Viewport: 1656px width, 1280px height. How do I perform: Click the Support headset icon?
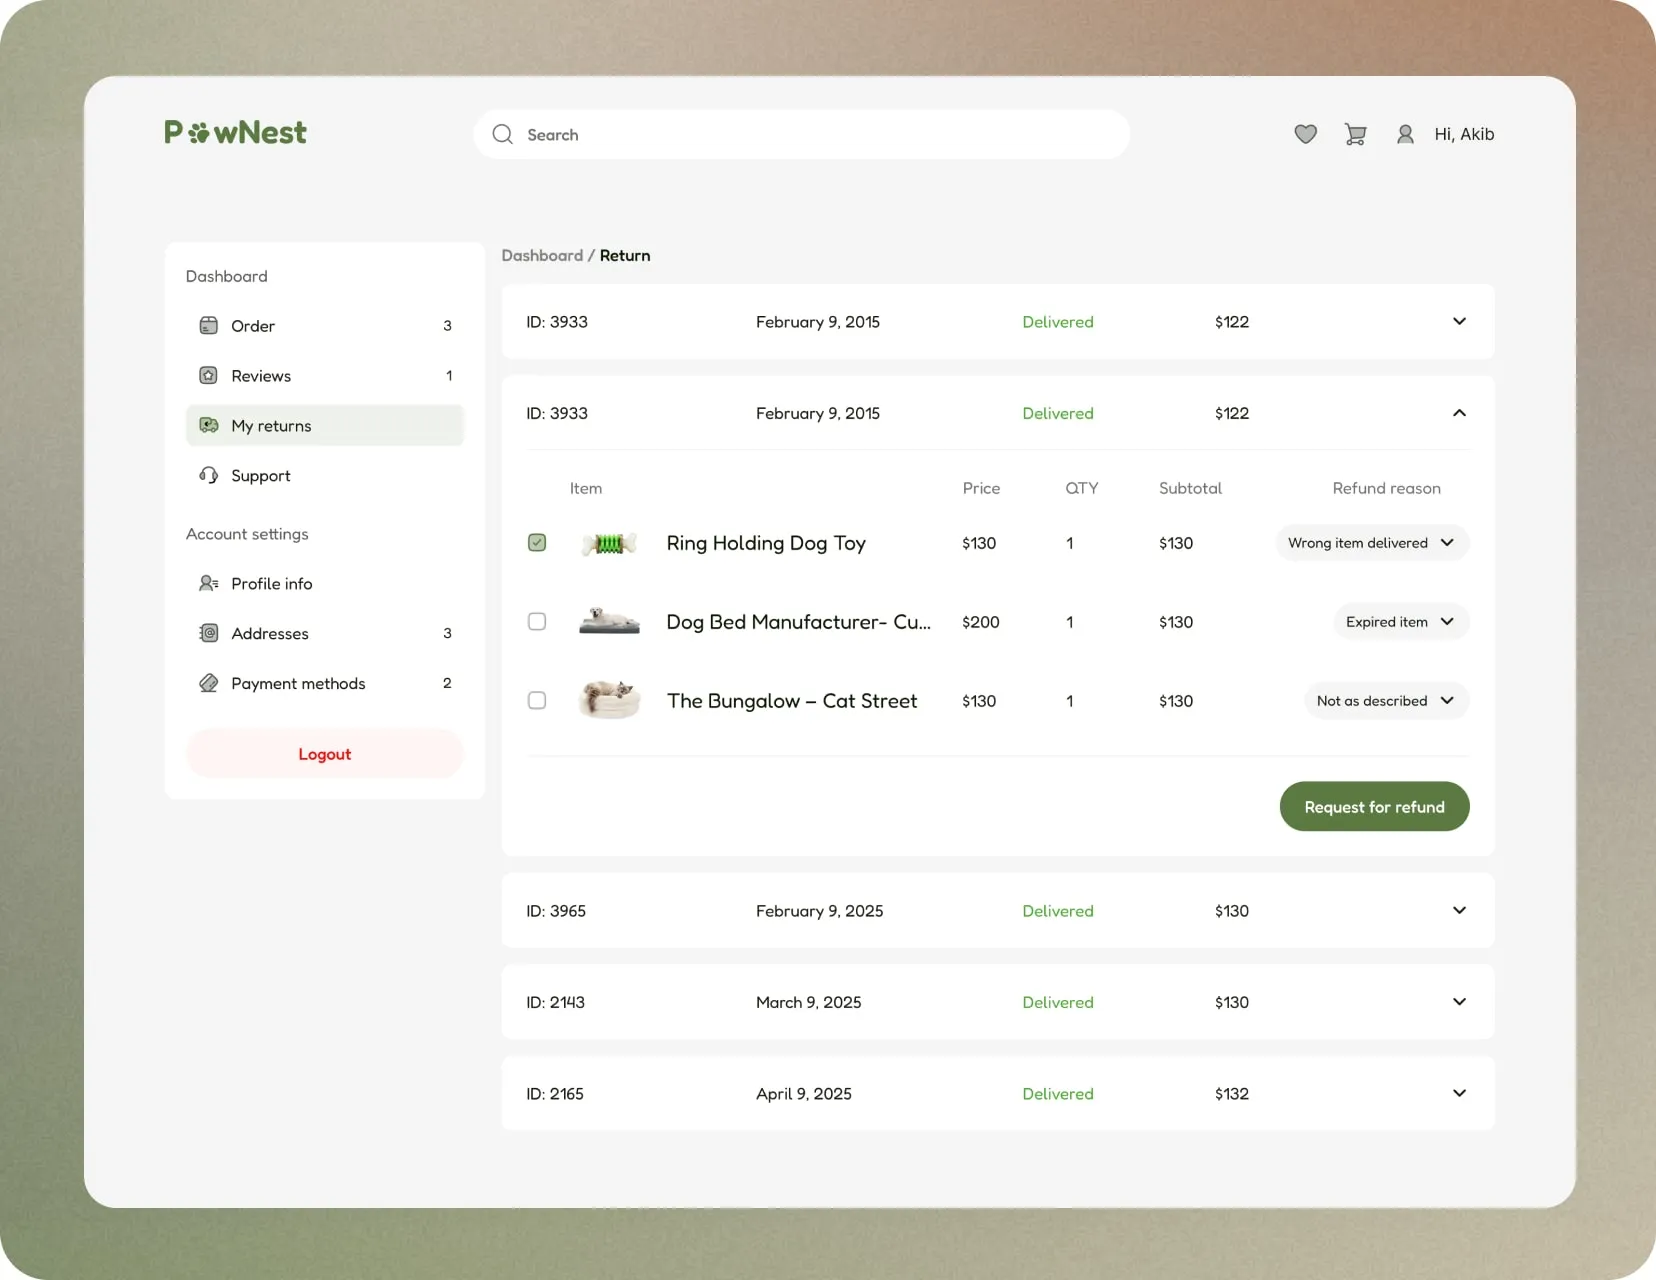(208, 475)
